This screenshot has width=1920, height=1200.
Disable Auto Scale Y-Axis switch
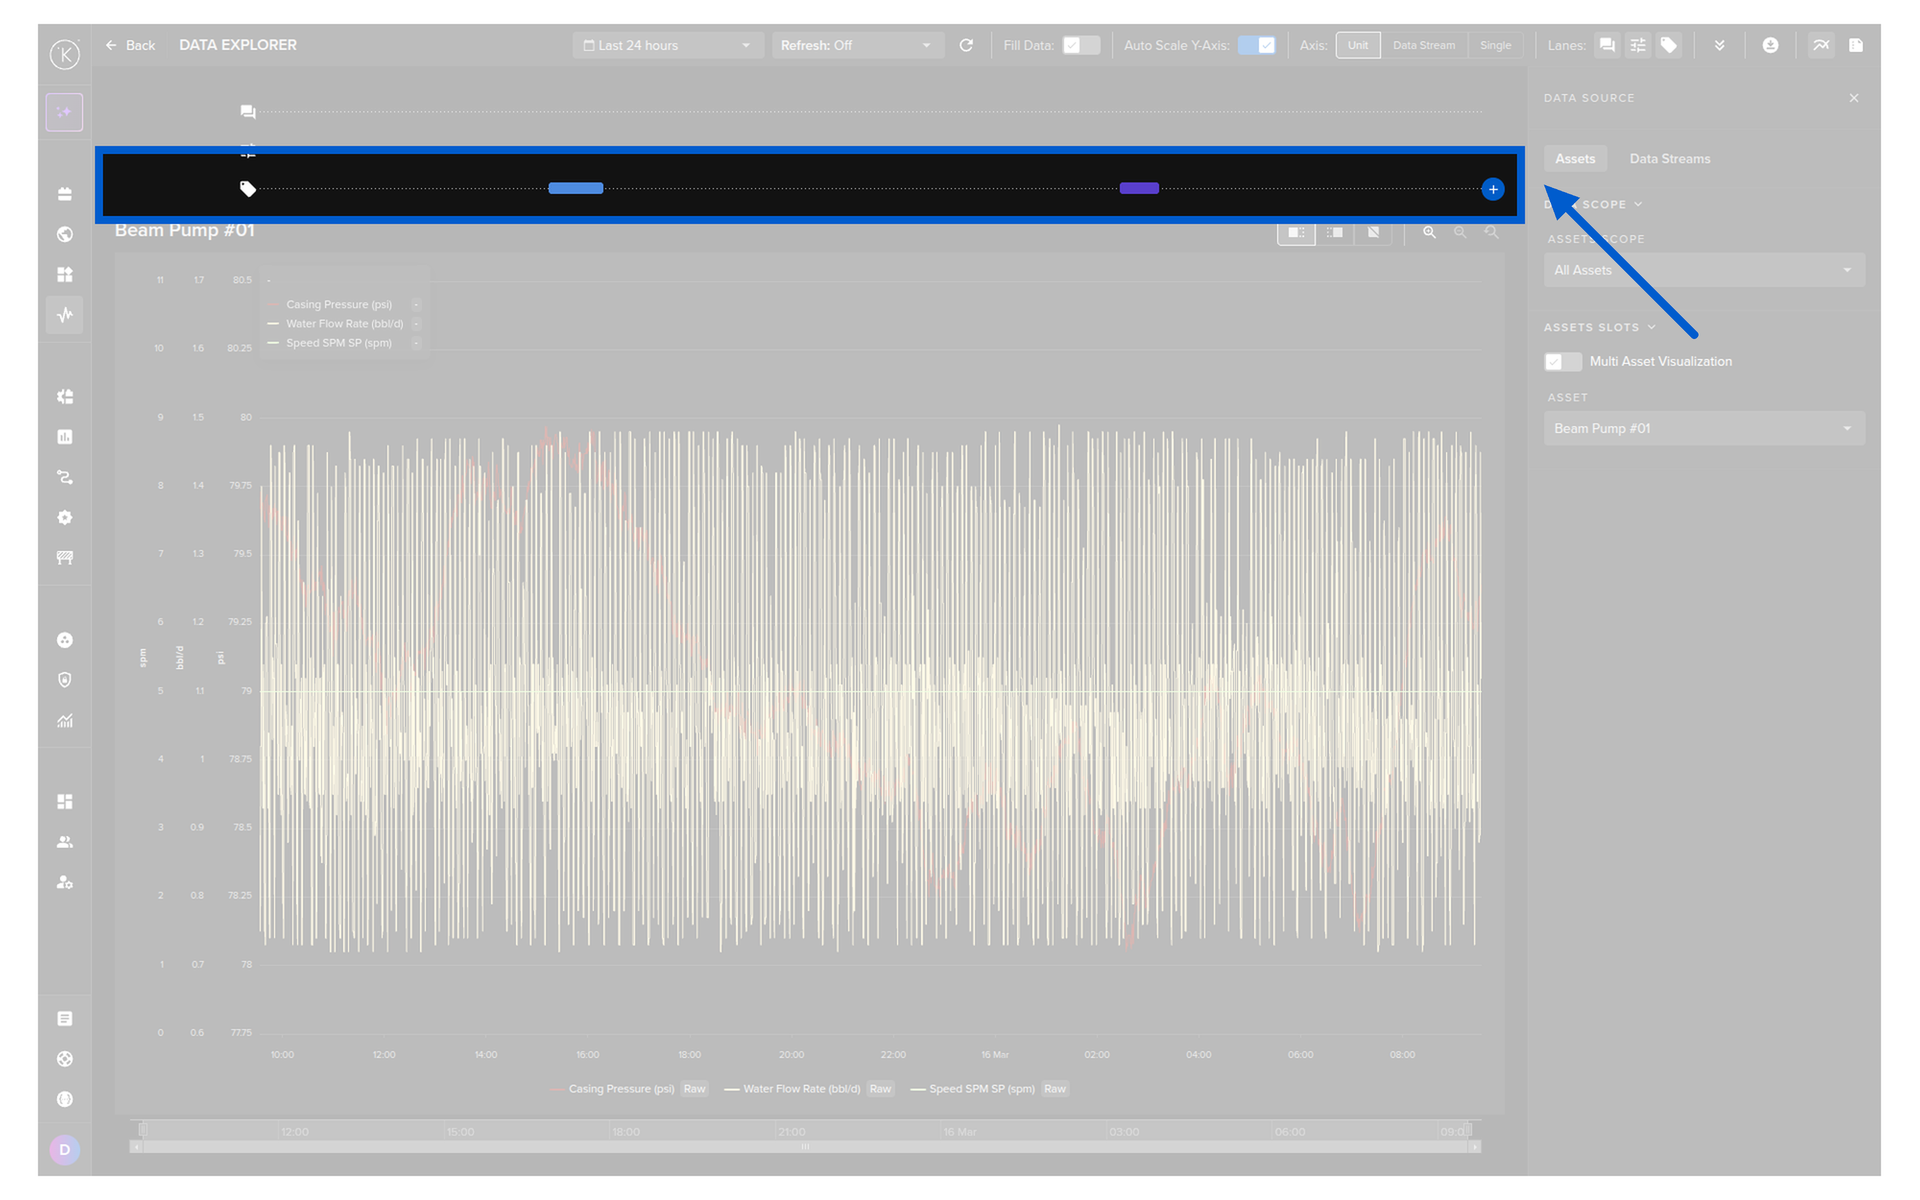(1256, 45)
